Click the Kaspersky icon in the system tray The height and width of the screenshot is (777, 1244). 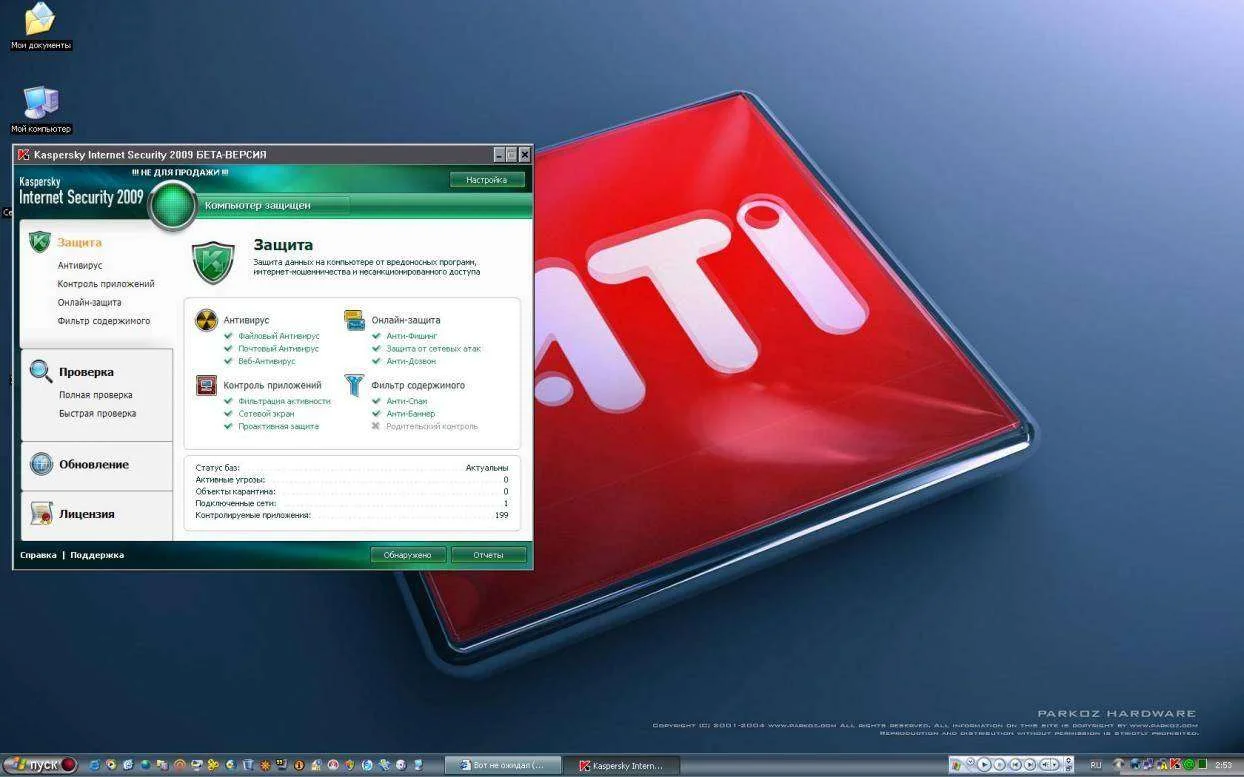(1176, 764)
